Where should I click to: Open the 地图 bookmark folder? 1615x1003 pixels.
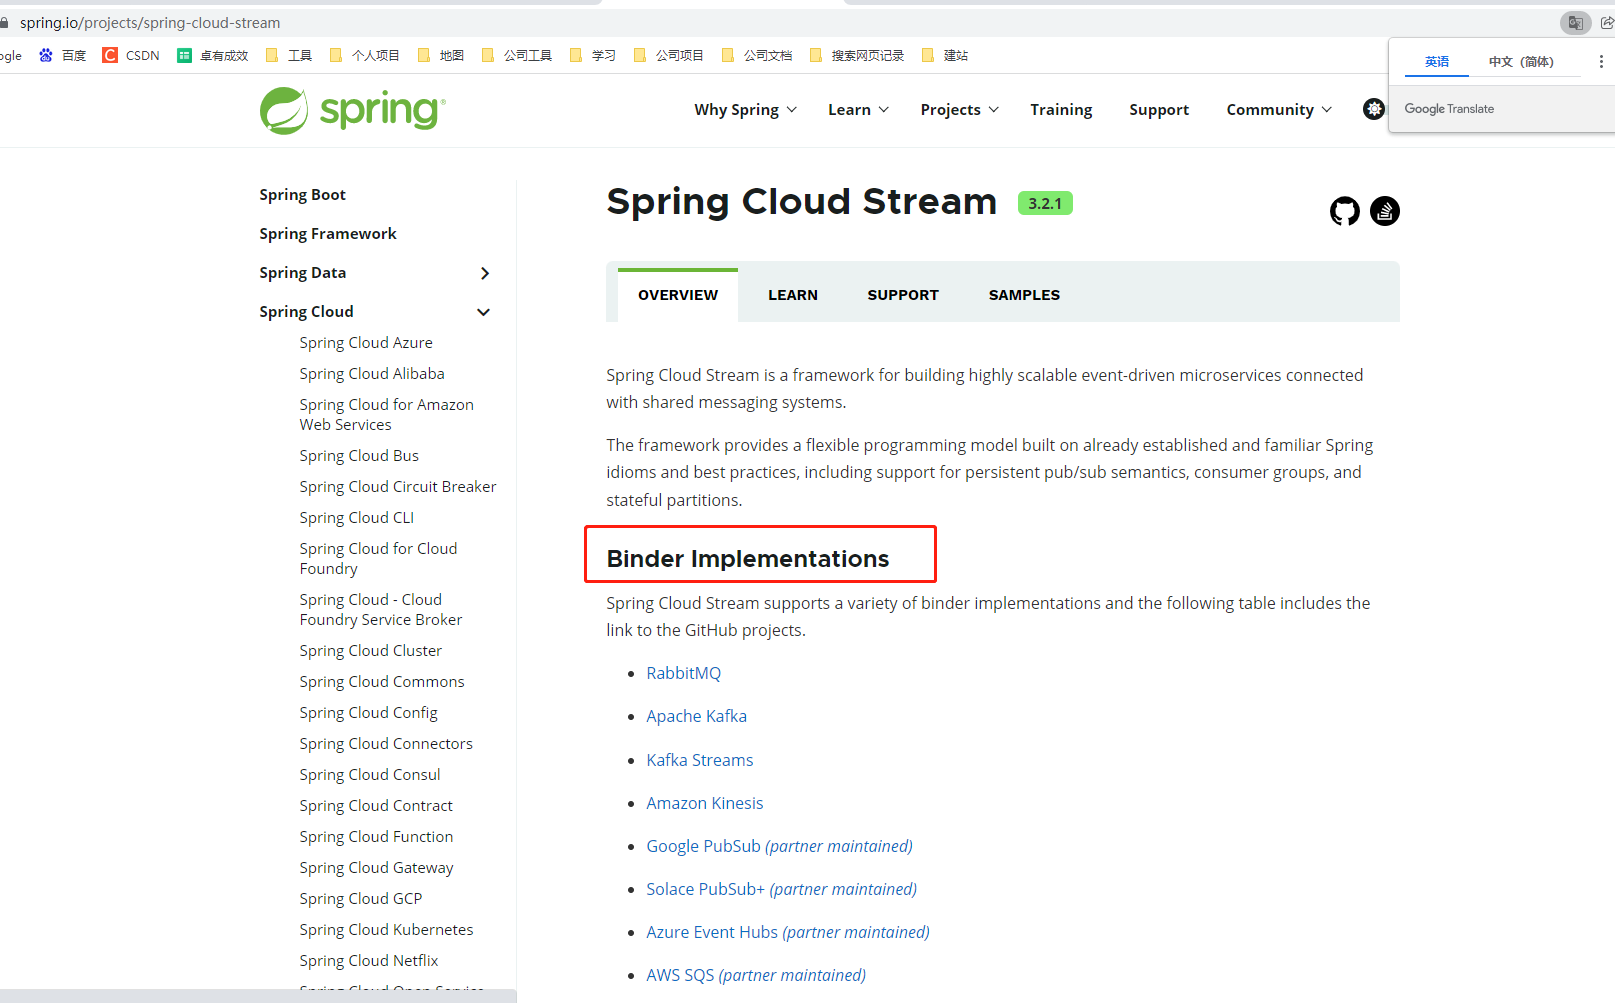coord(441,55)
